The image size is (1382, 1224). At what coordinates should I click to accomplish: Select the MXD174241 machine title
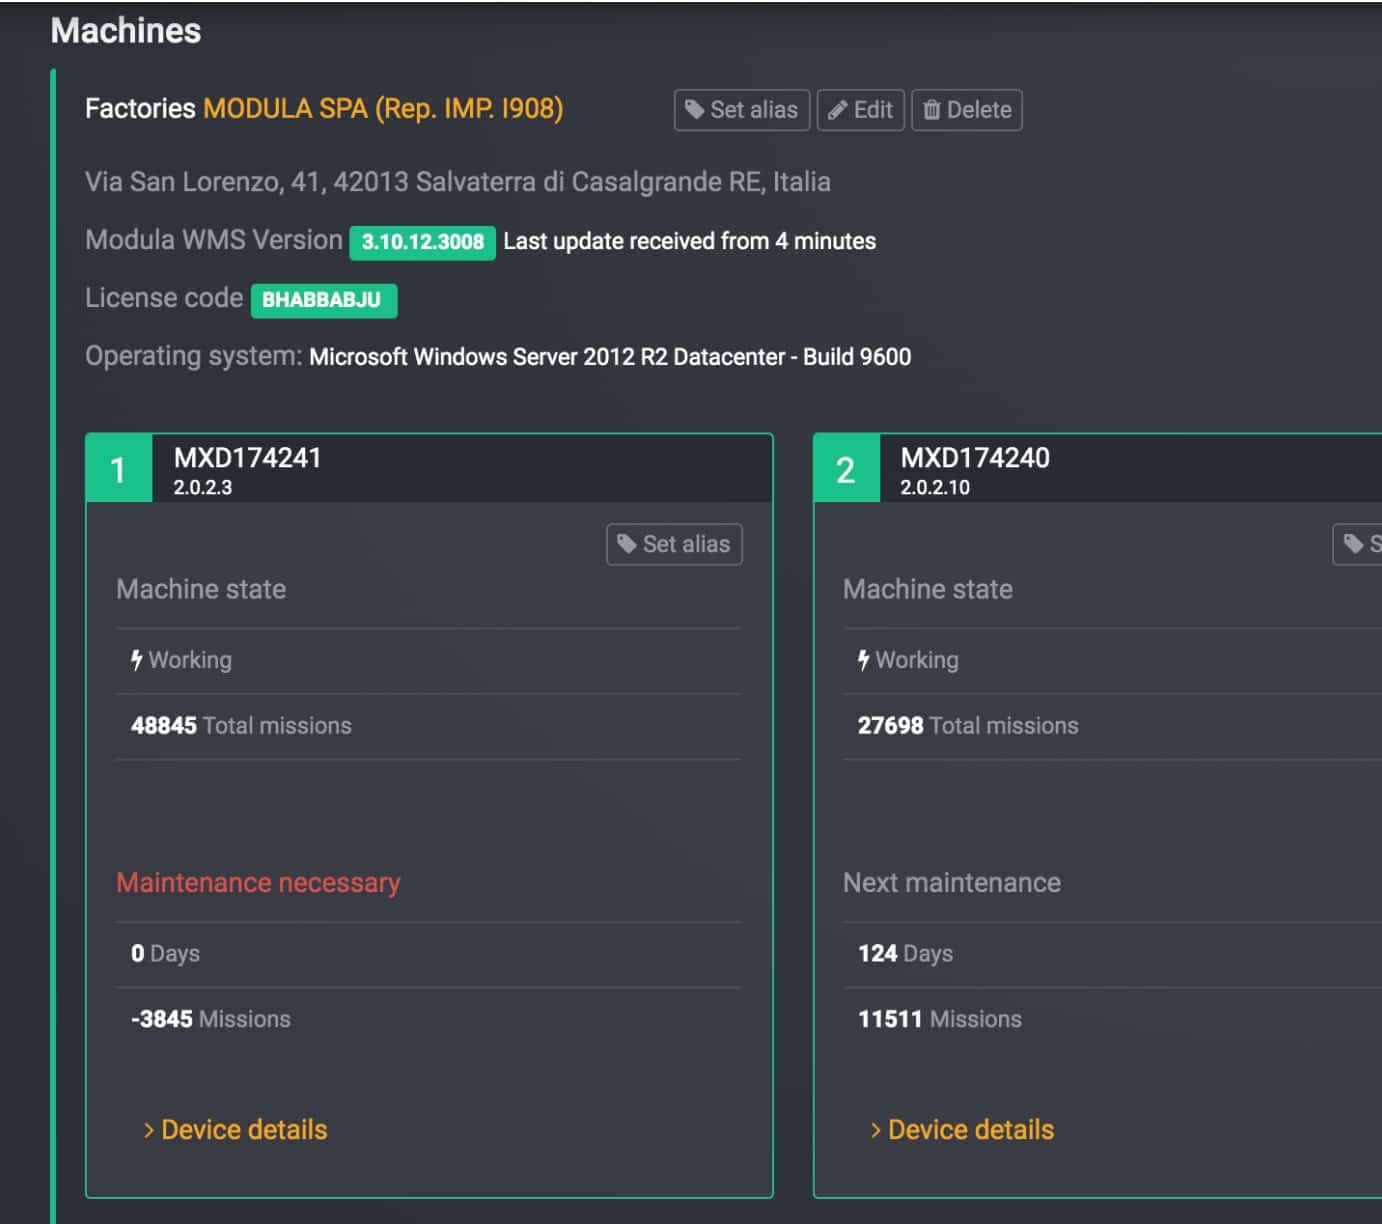coord(247,458)
